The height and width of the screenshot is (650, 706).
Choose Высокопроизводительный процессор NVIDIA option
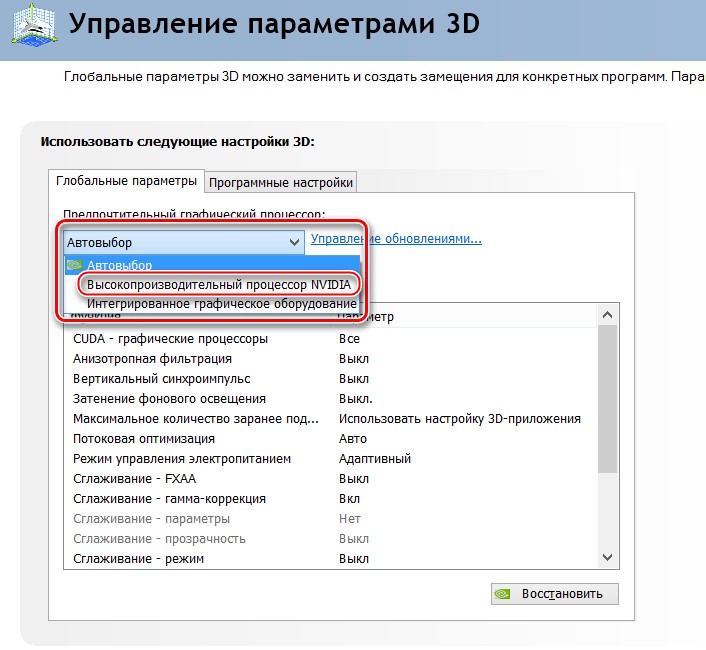tap(218, 284)
